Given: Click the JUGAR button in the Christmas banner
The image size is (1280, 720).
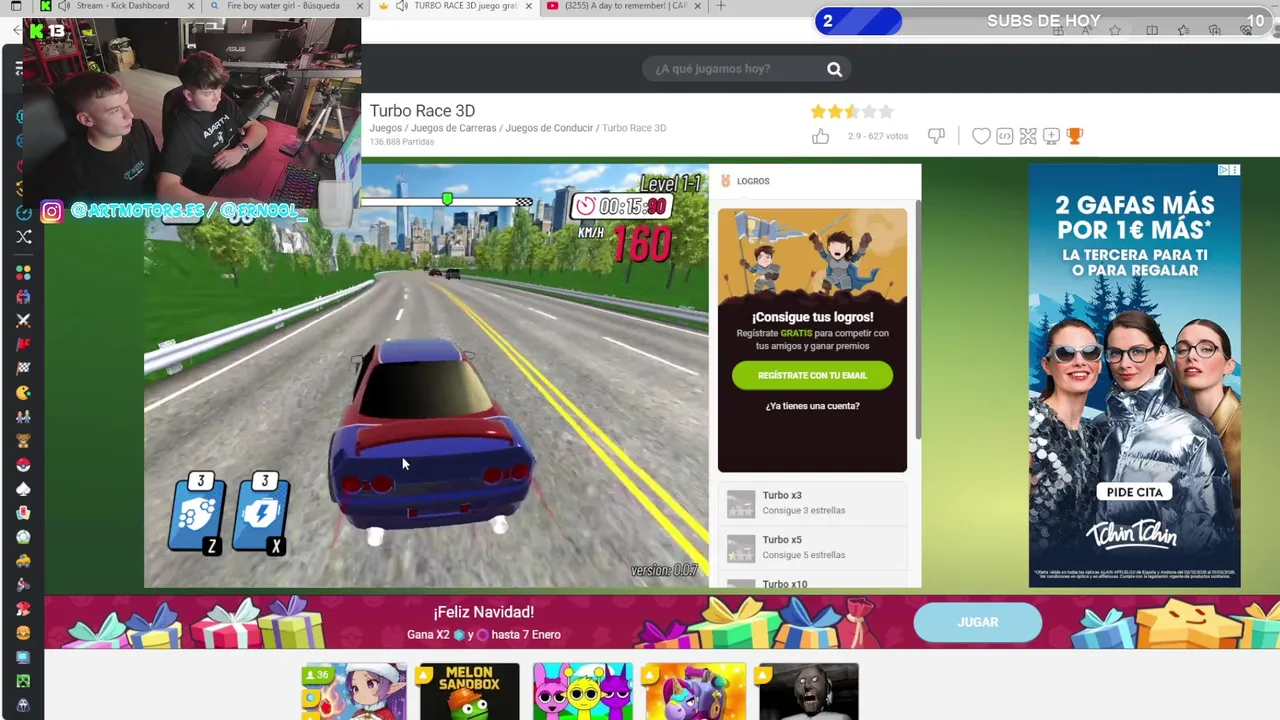Looking at the screenshot, I should click(977, 622).
